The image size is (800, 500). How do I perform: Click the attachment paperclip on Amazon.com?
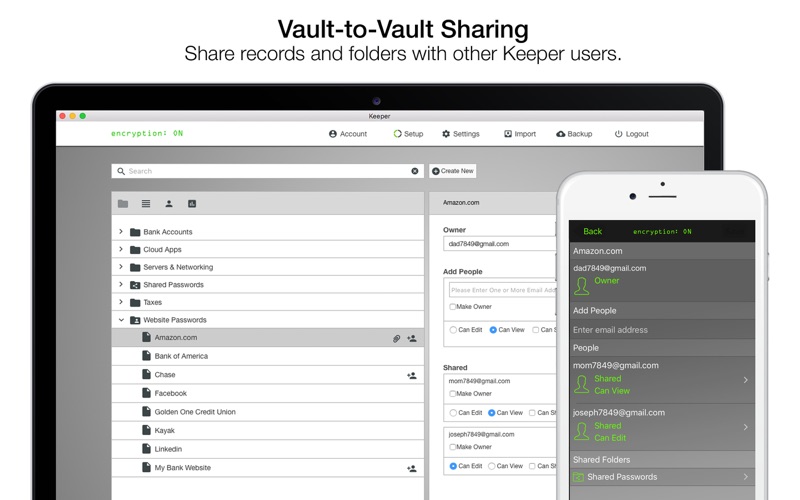coord(396,339)
